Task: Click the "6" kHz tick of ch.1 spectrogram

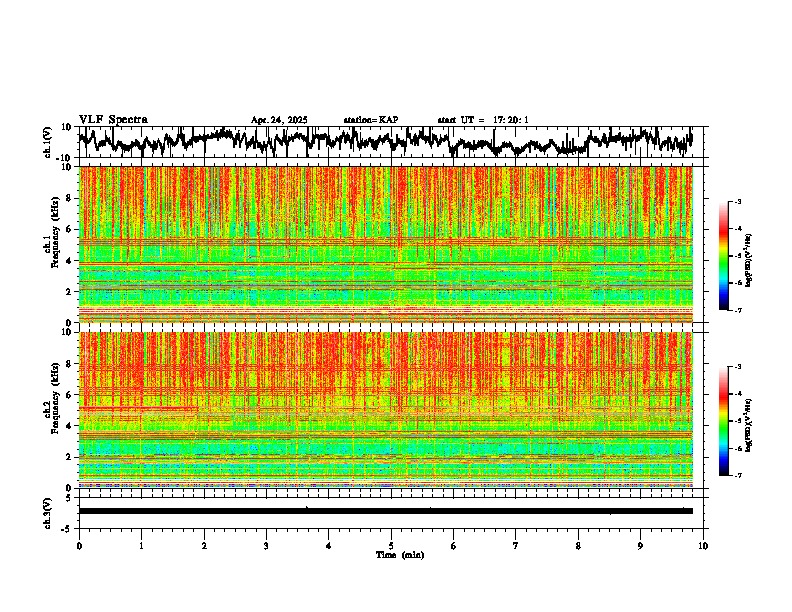Action: (x=69, y=230)
